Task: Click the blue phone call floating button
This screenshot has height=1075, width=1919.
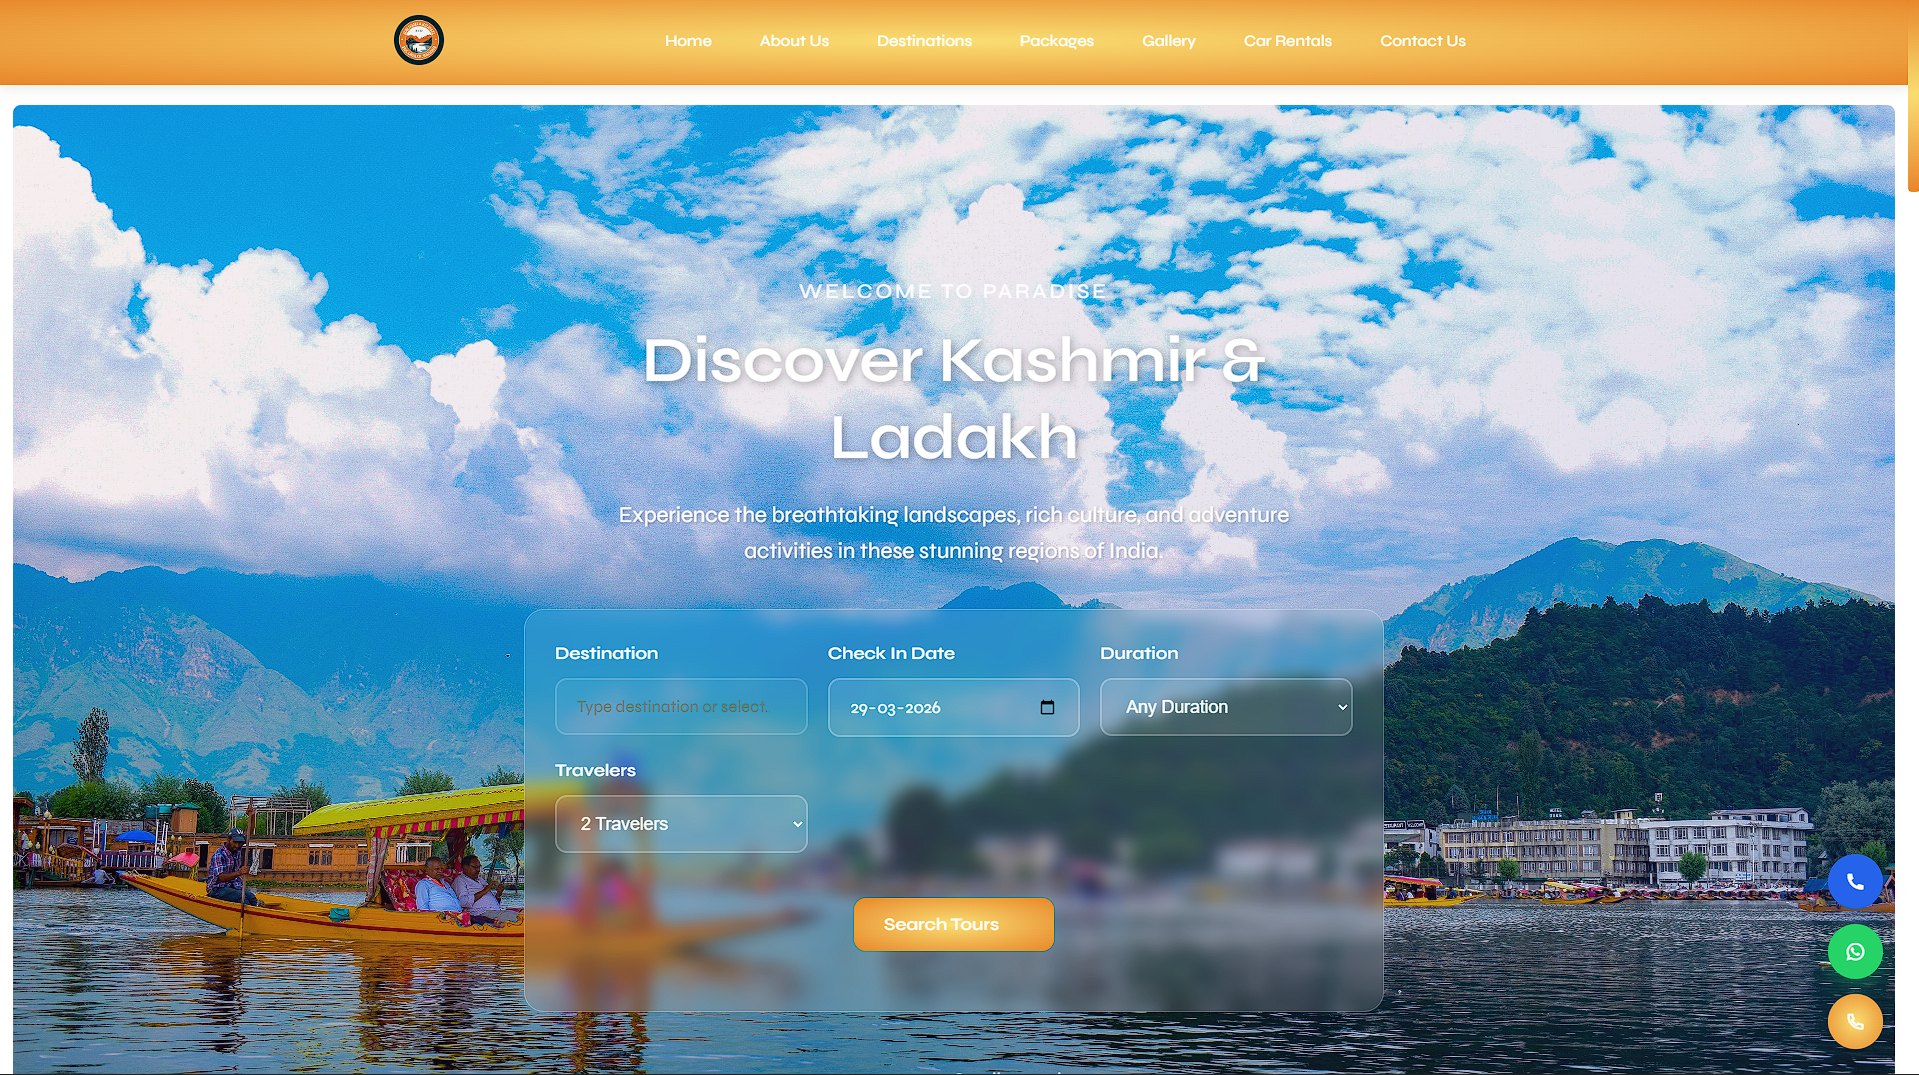Action: point(1854,881)
